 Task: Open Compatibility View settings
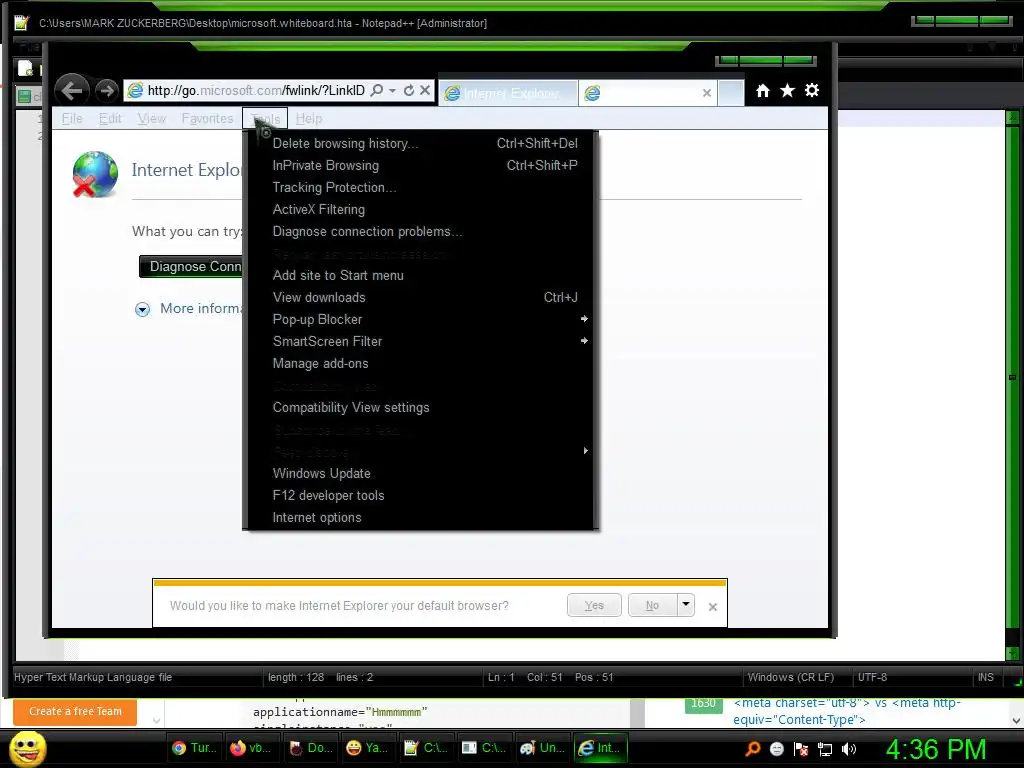421,408
